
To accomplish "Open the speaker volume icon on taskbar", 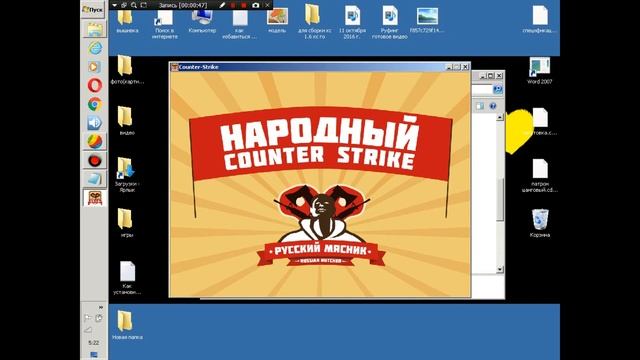I will click(x=95, y=123).
